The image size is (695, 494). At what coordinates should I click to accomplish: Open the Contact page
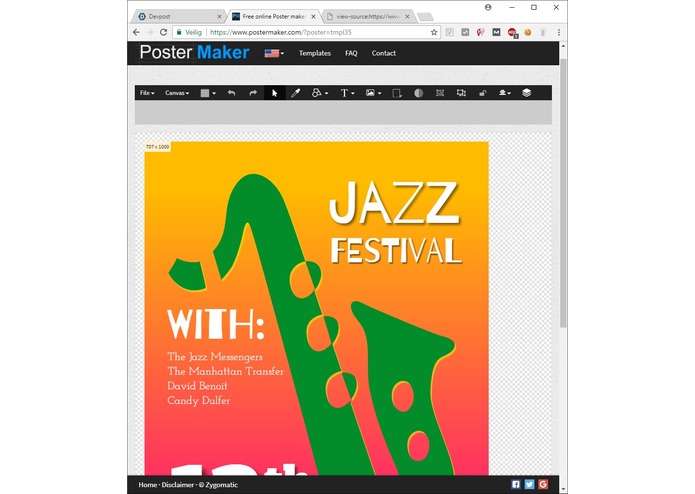(383, 53)
